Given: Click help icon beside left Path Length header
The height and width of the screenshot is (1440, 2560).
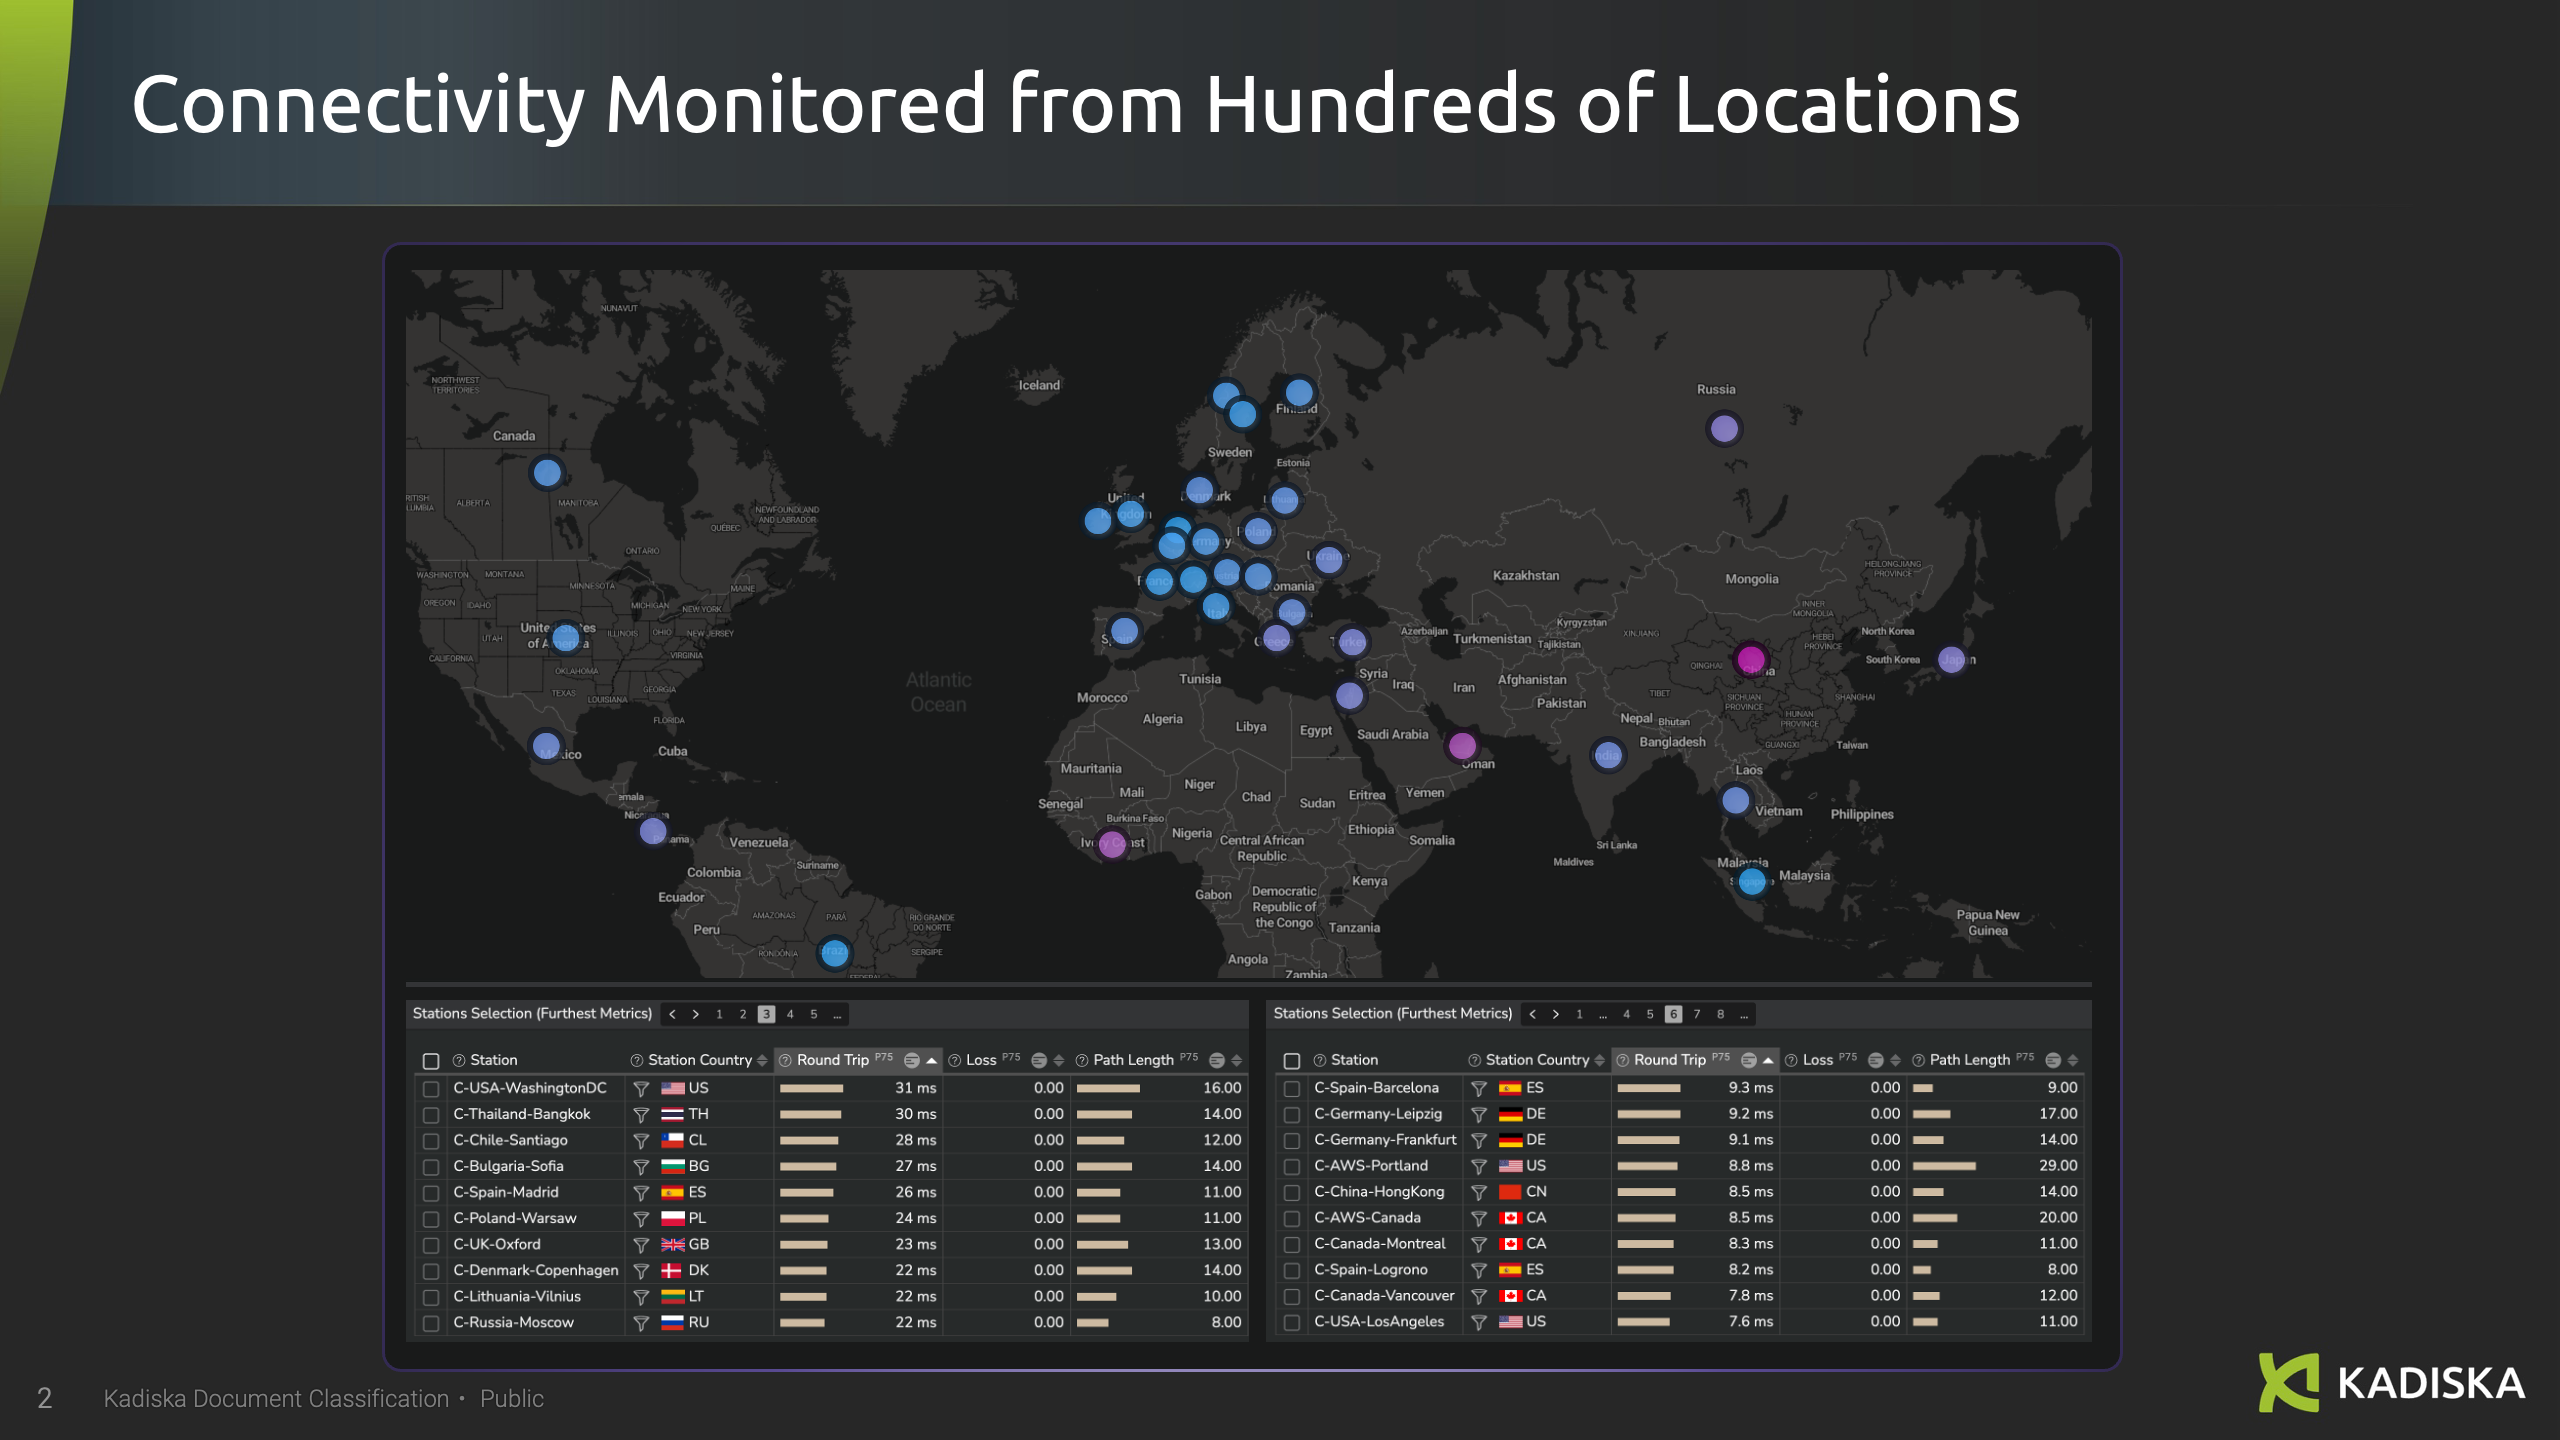Looking at the screenshot, I should 1081,1060.
